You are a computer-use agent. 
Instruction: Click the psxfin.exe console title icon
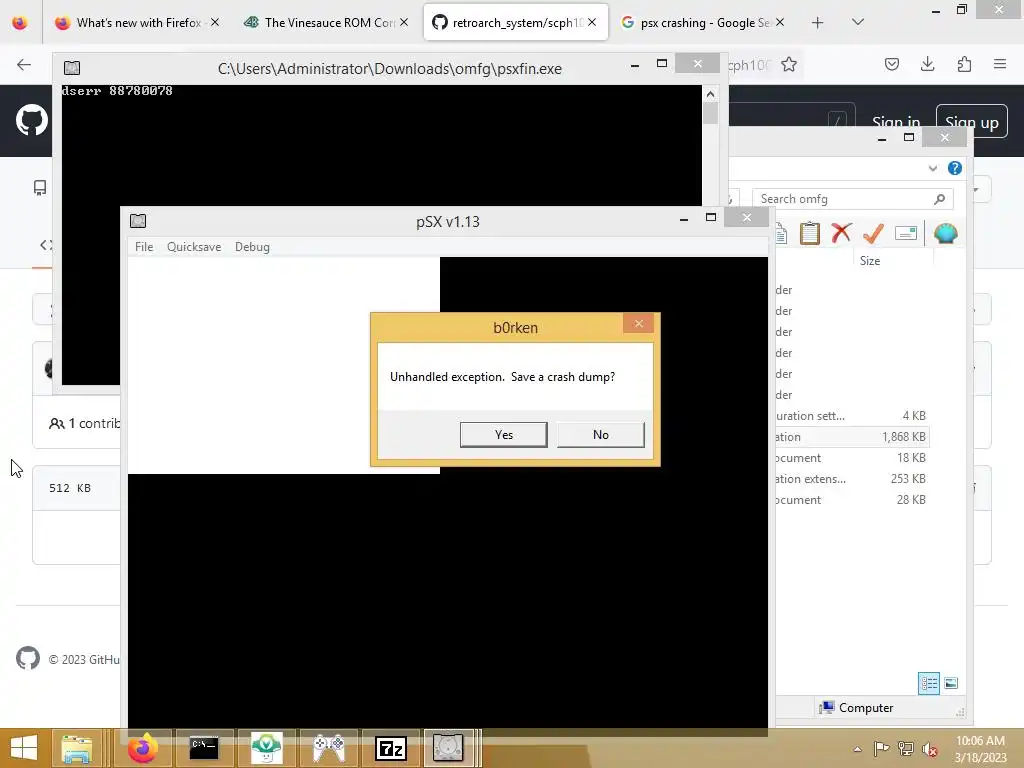pyautogui.click(x=72, y=68)
